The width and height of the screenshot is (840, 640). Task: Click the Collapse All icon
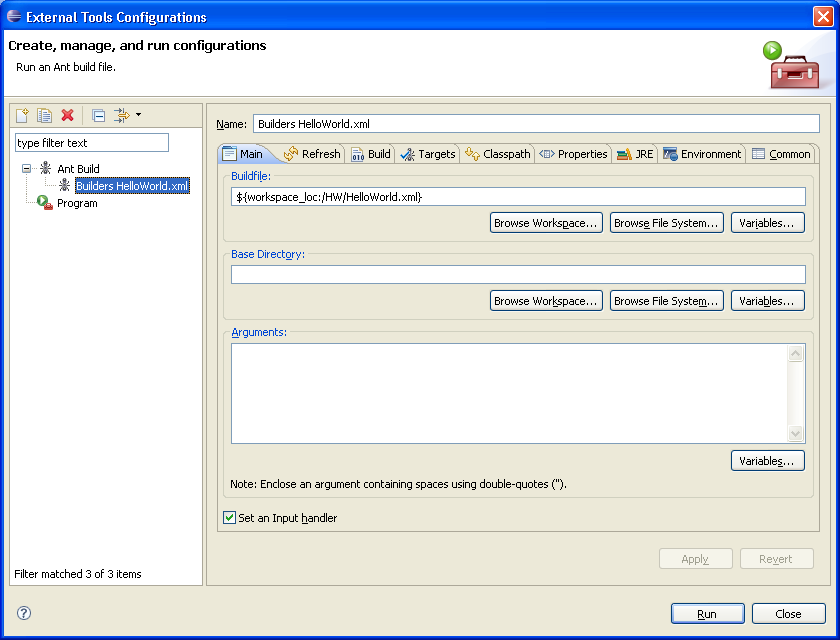[99, 115]
